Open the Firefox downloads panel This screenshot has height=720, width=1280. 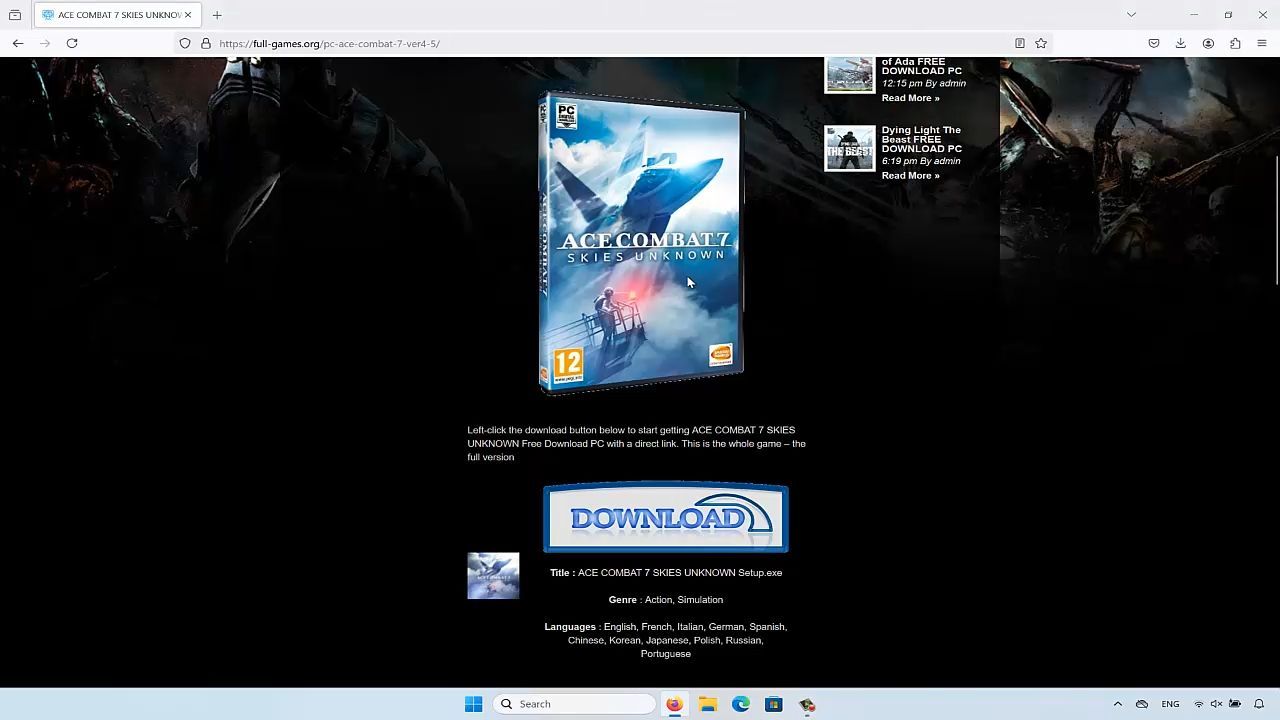point(1181,43)
